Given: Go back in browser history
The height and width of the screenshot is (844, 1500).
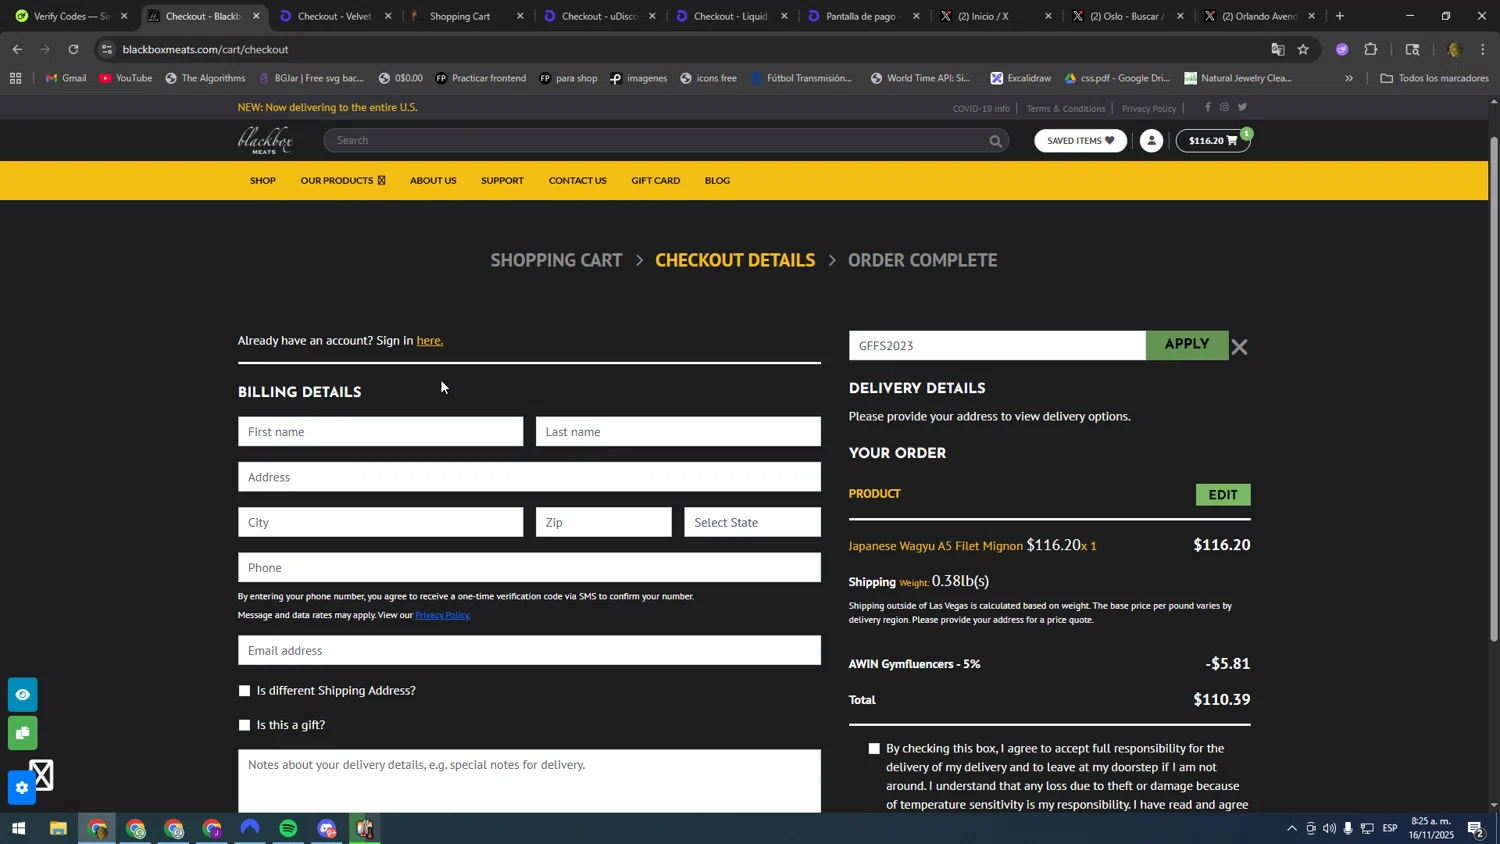Looking at the screenshot, I should point(17,49).
